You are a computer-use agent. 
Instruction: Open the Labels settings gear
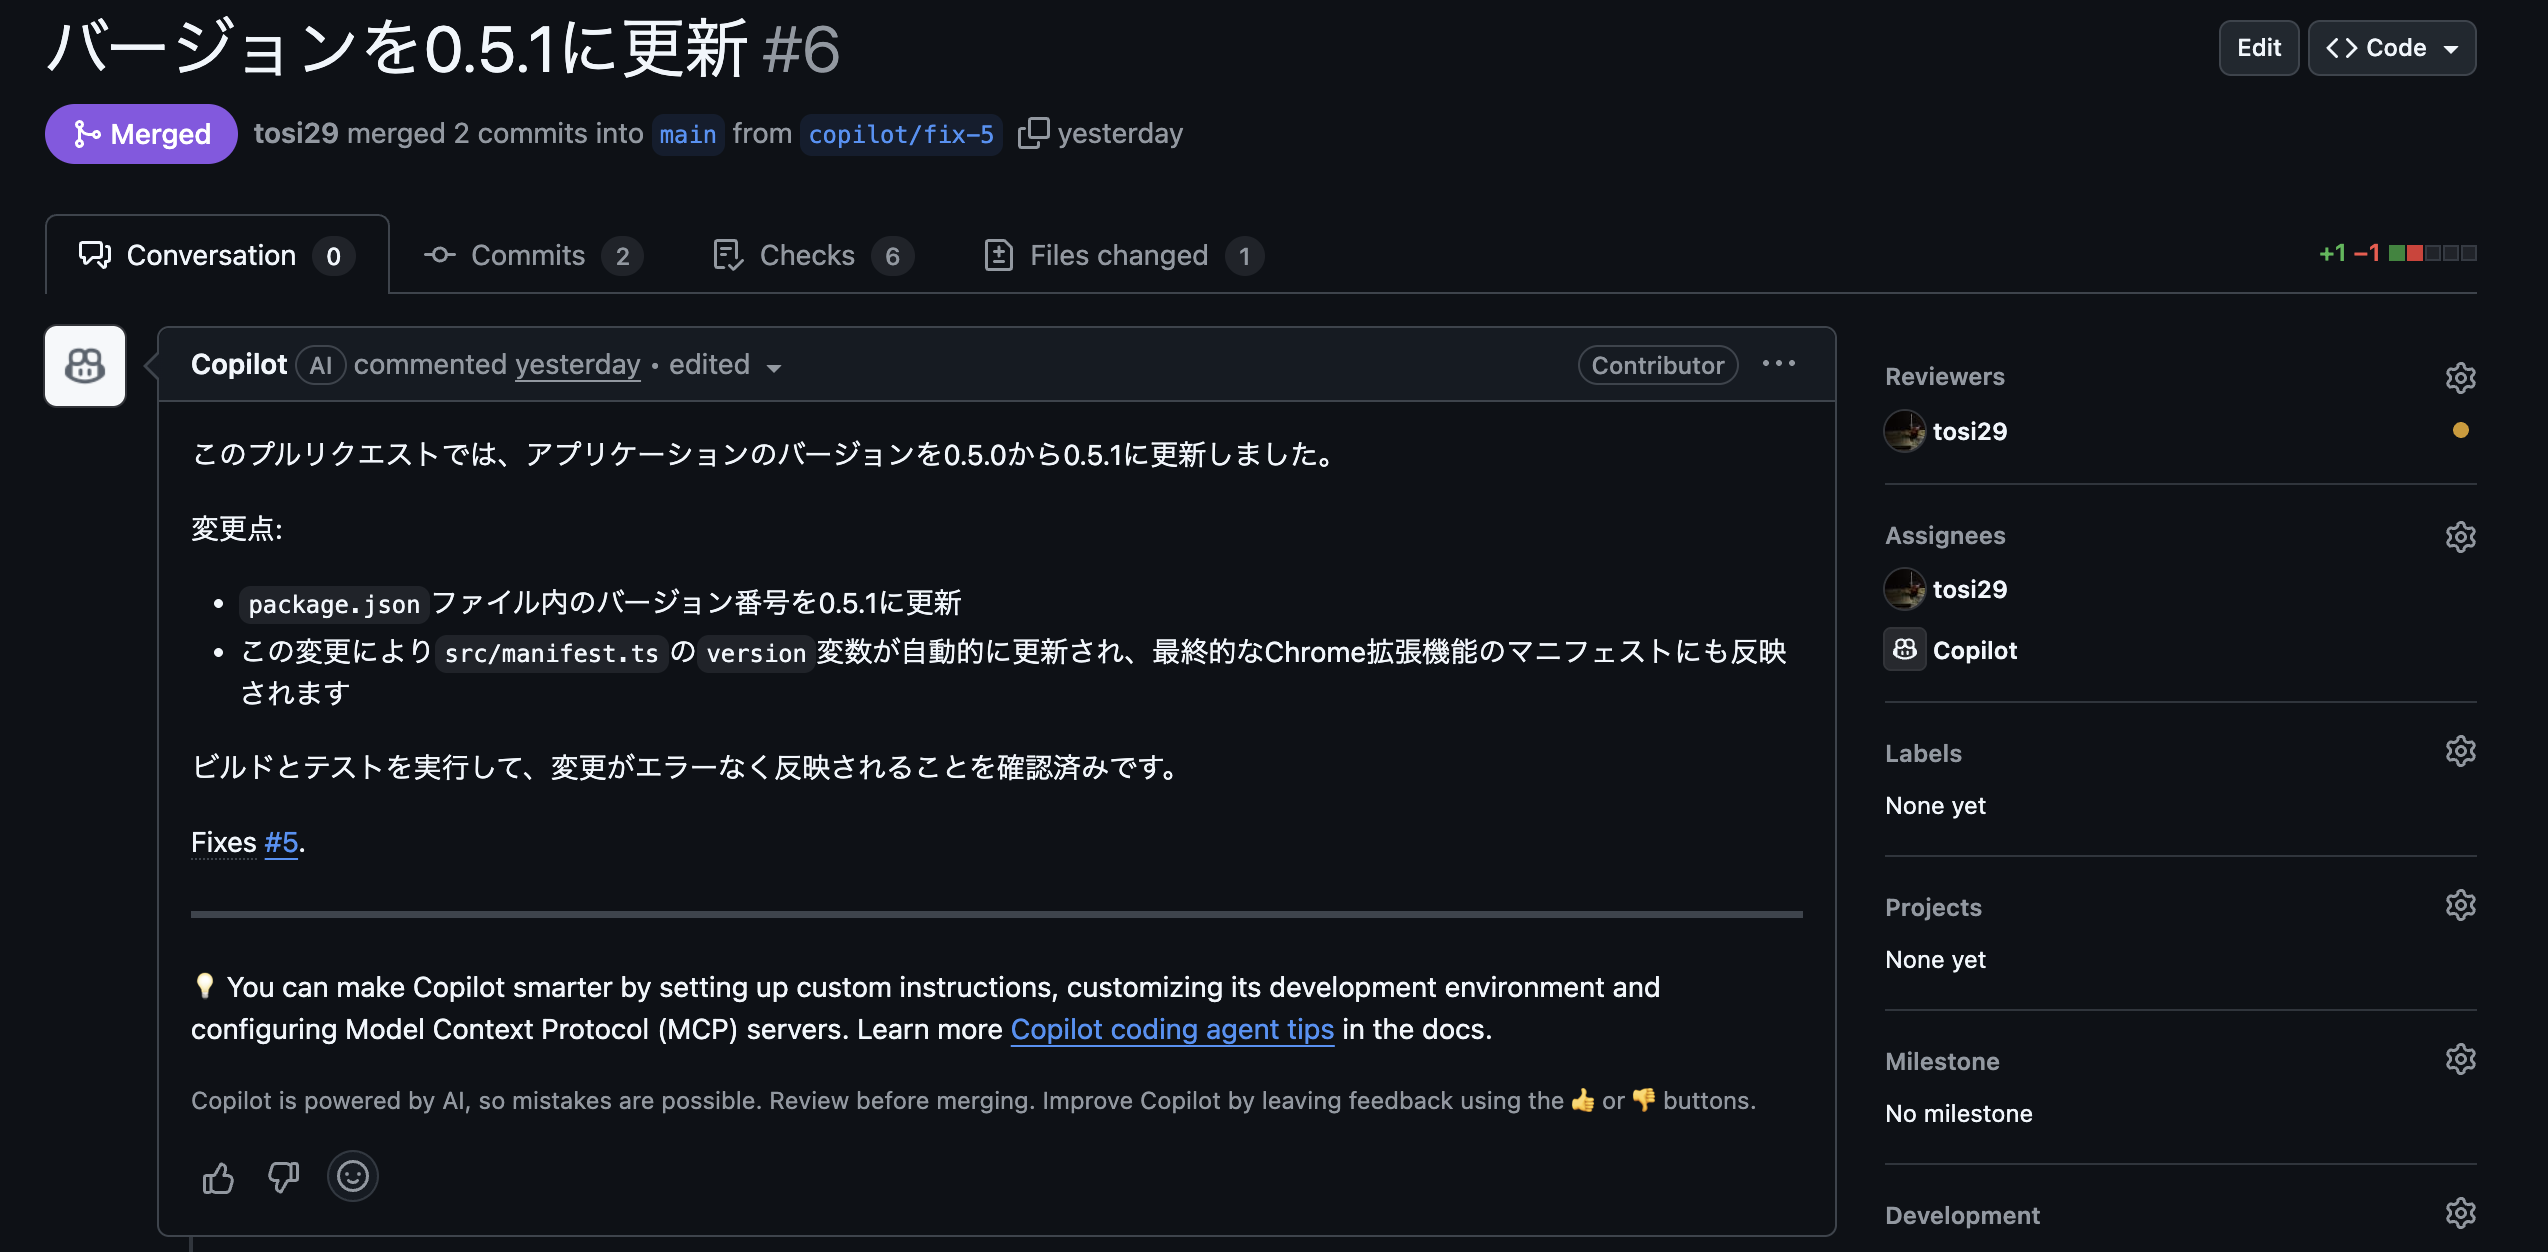point(2460,751)
